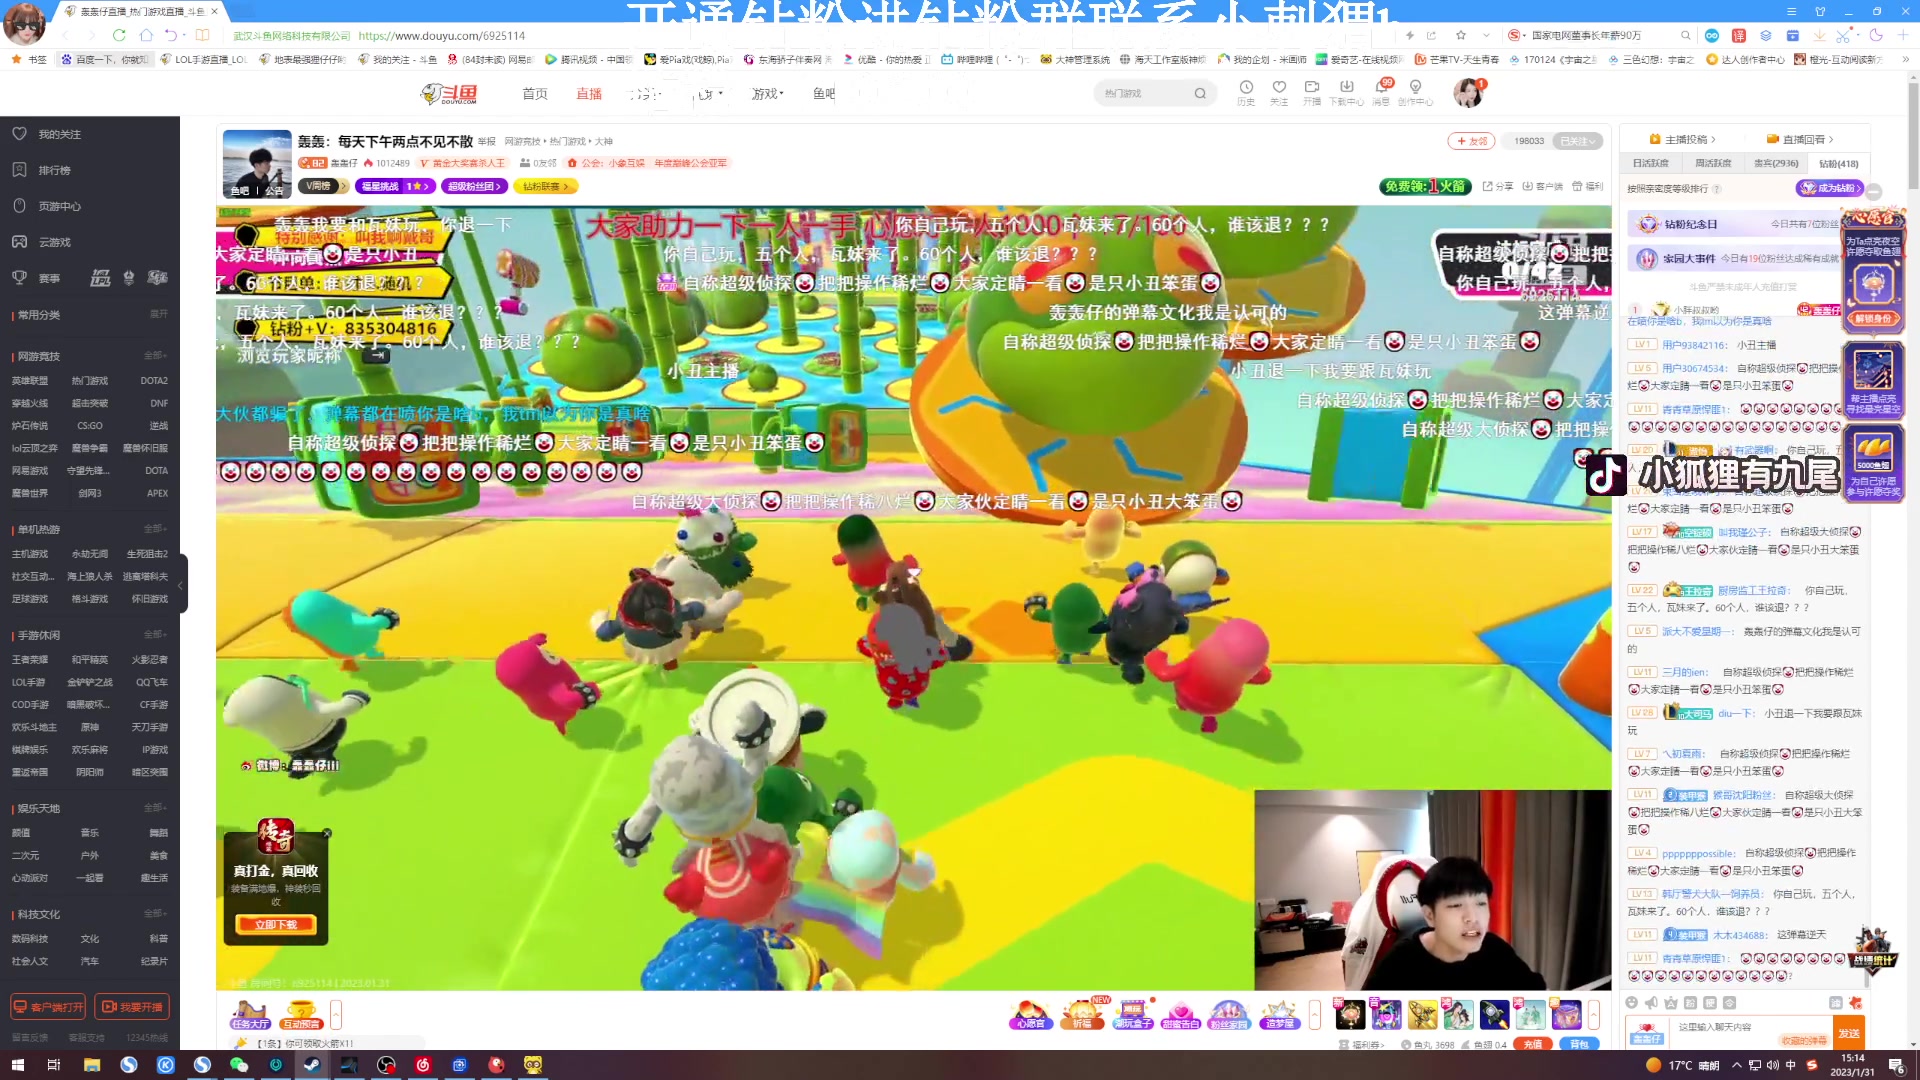Open the 背包 backpack button
Viewport: 1920px width, 1080px height.
point(1579,1044)
